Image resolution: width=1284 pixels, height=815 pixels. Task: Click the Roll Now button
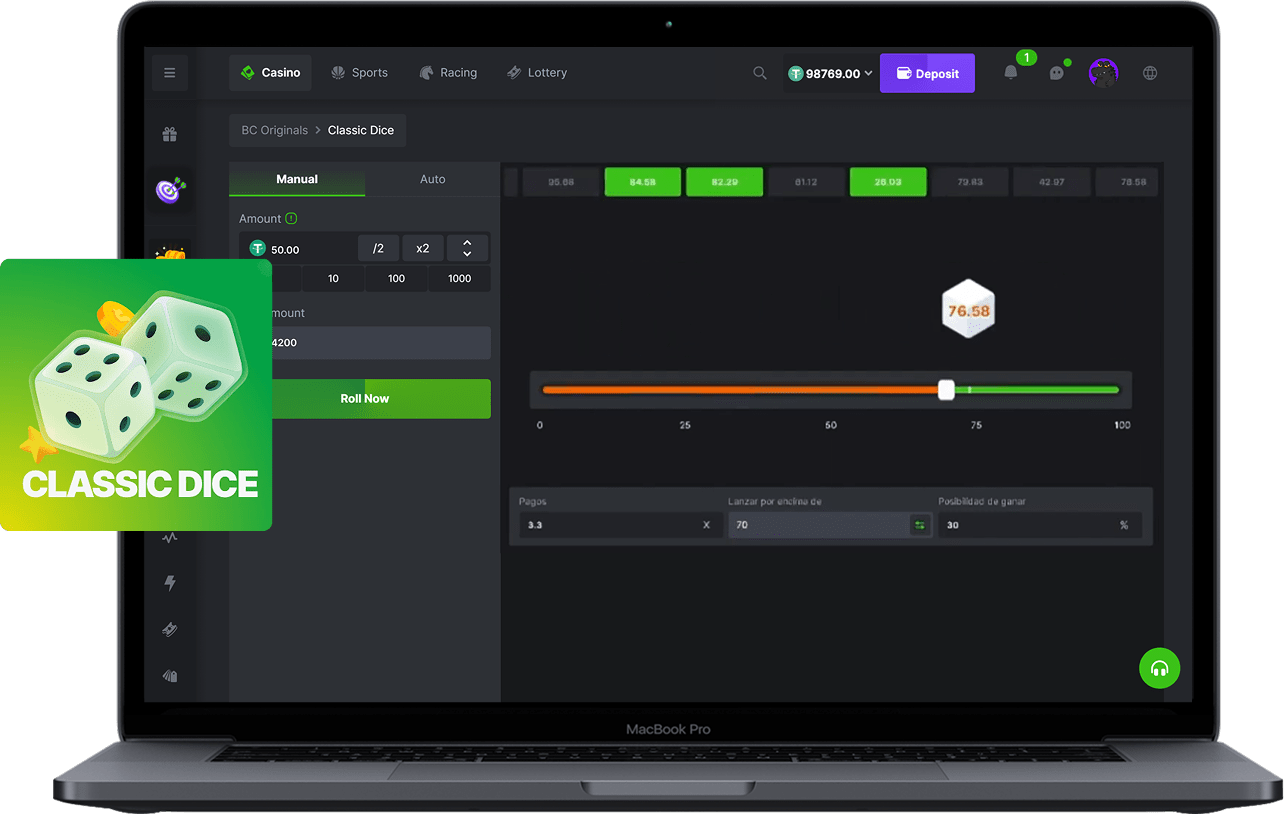click(364, 398)
